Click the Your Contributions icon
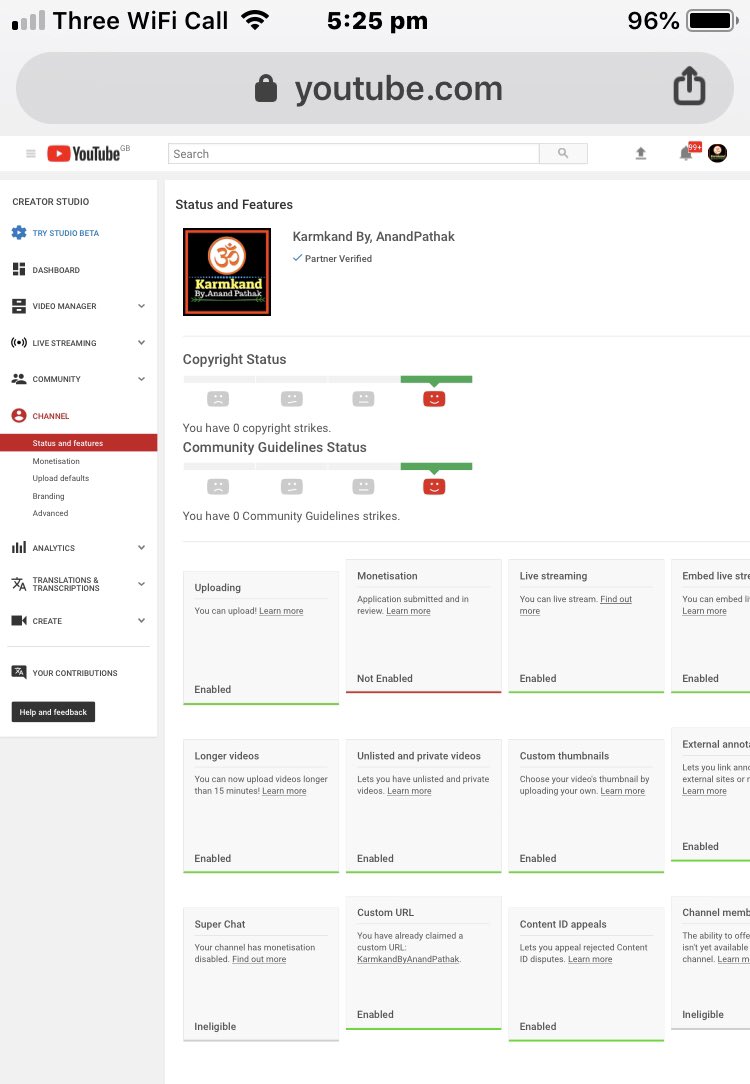 click(19, 672)
